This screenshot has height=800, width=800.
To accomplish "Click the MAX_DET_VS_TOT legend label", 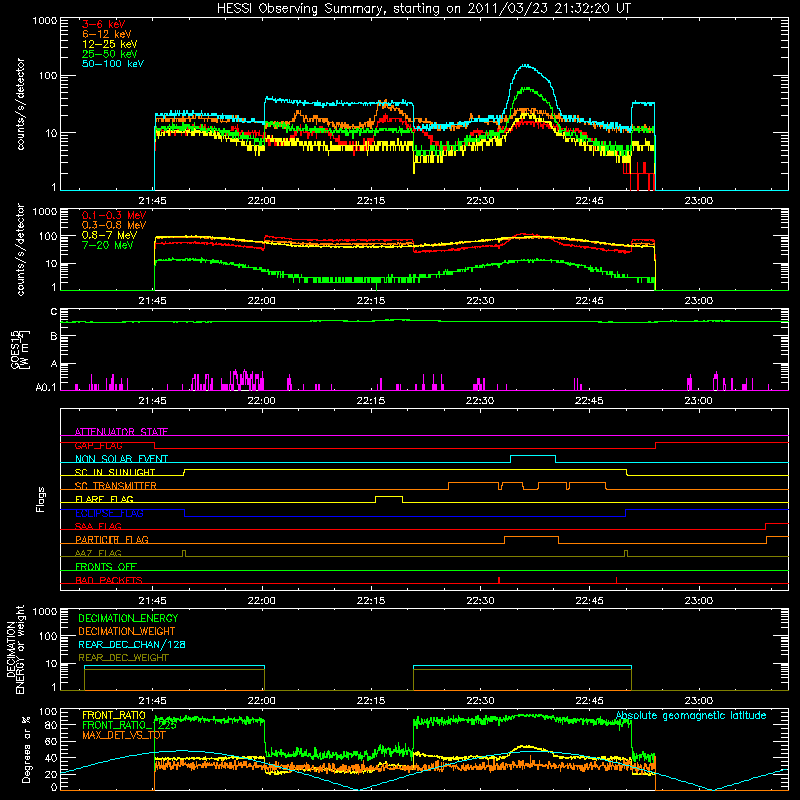I will pos(123,735).
